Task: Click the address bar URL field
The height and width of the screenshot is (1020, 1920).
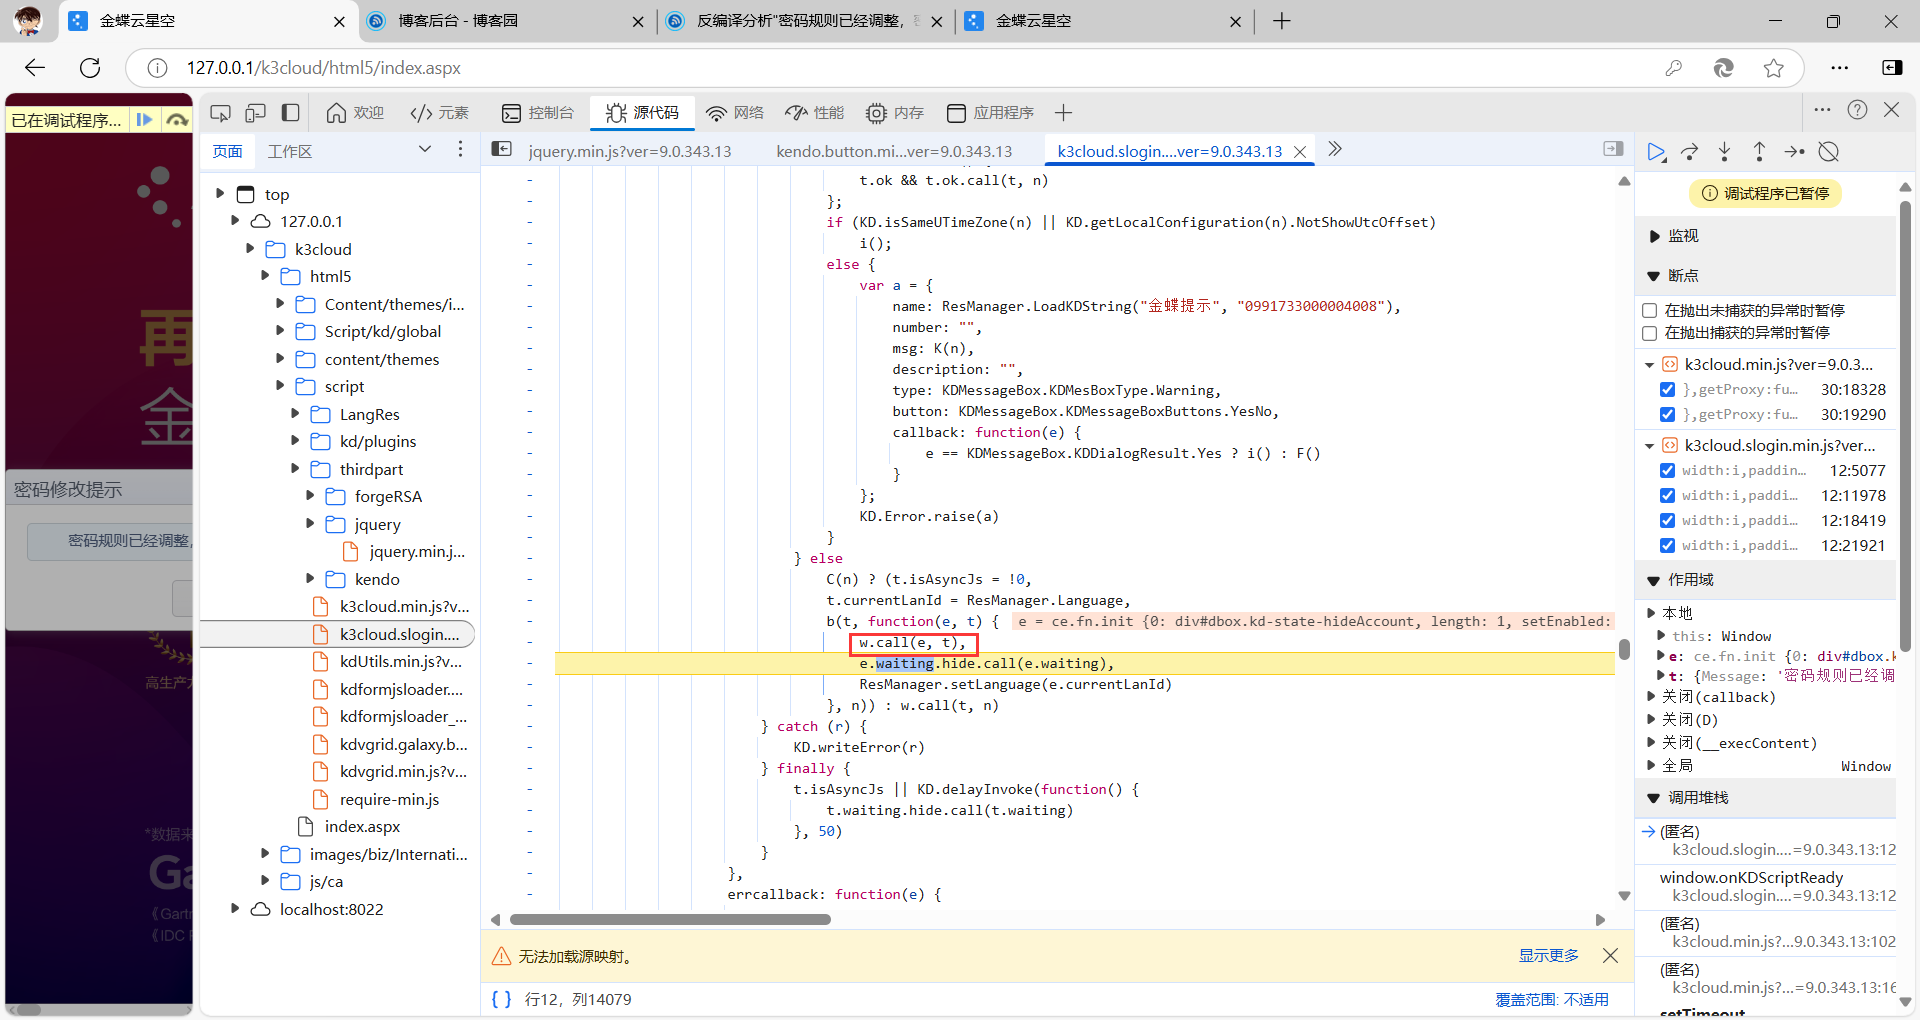Action: coord(900,68)
